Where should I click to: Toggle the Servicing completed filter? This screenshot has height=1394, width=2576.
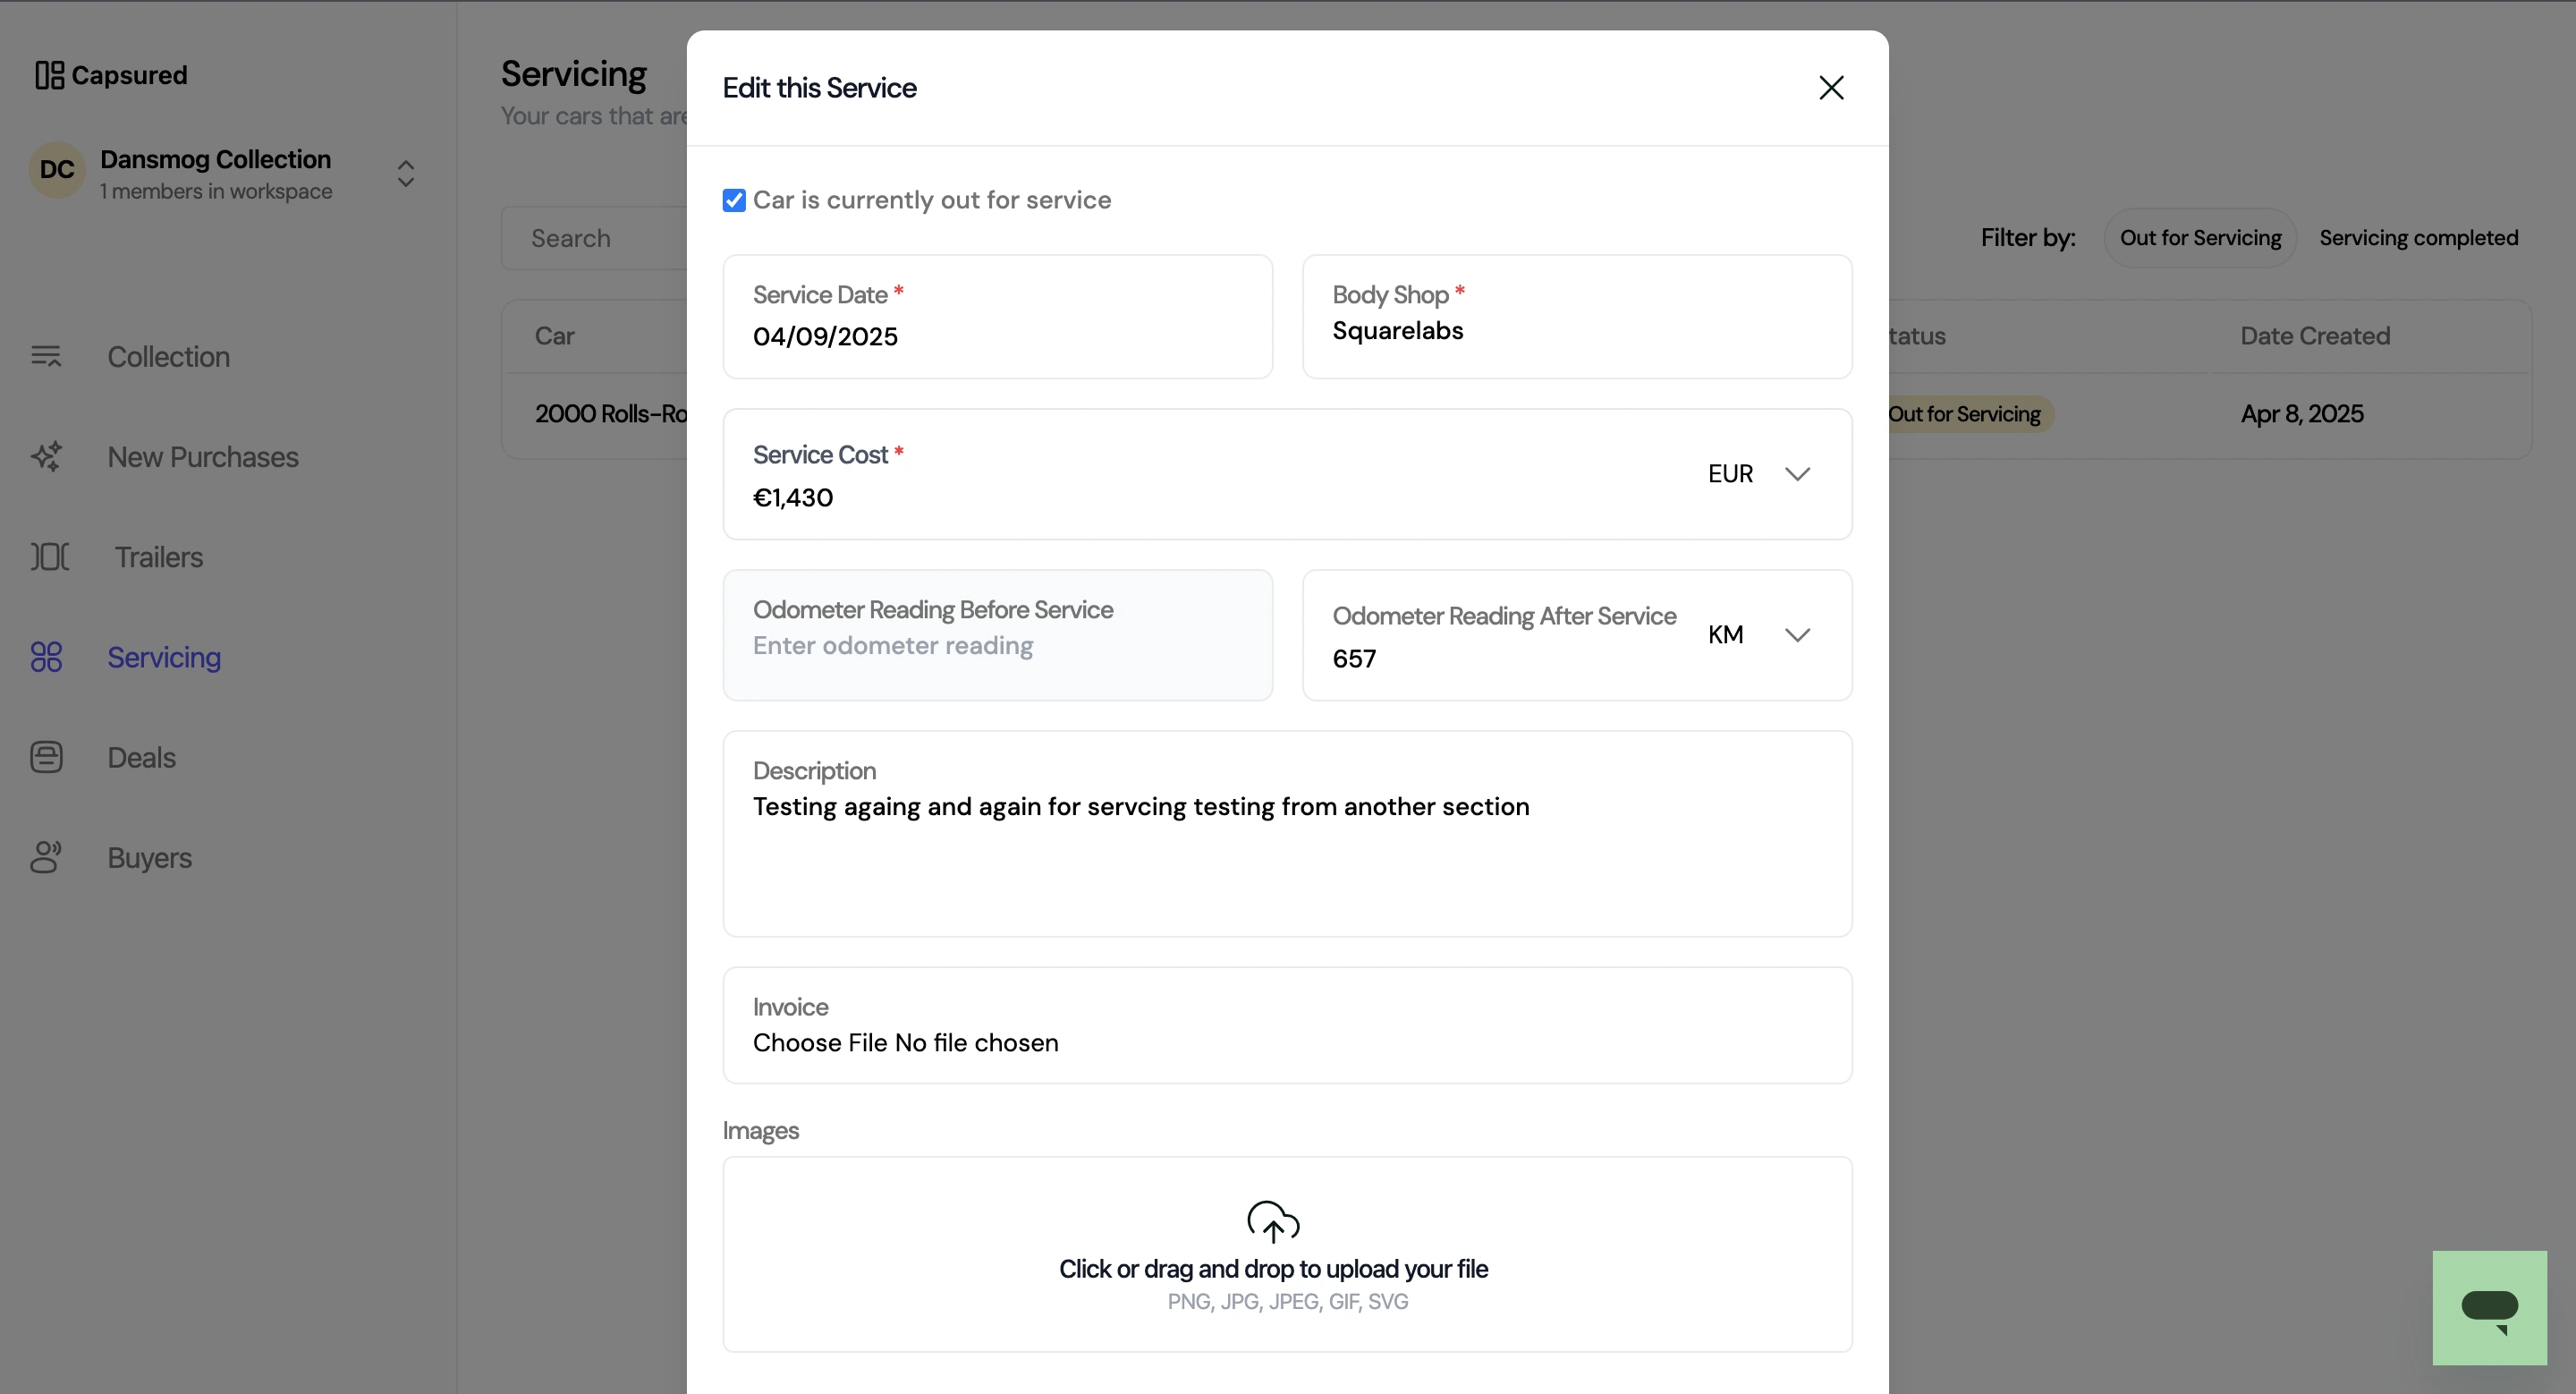(x=2418, y=238)
